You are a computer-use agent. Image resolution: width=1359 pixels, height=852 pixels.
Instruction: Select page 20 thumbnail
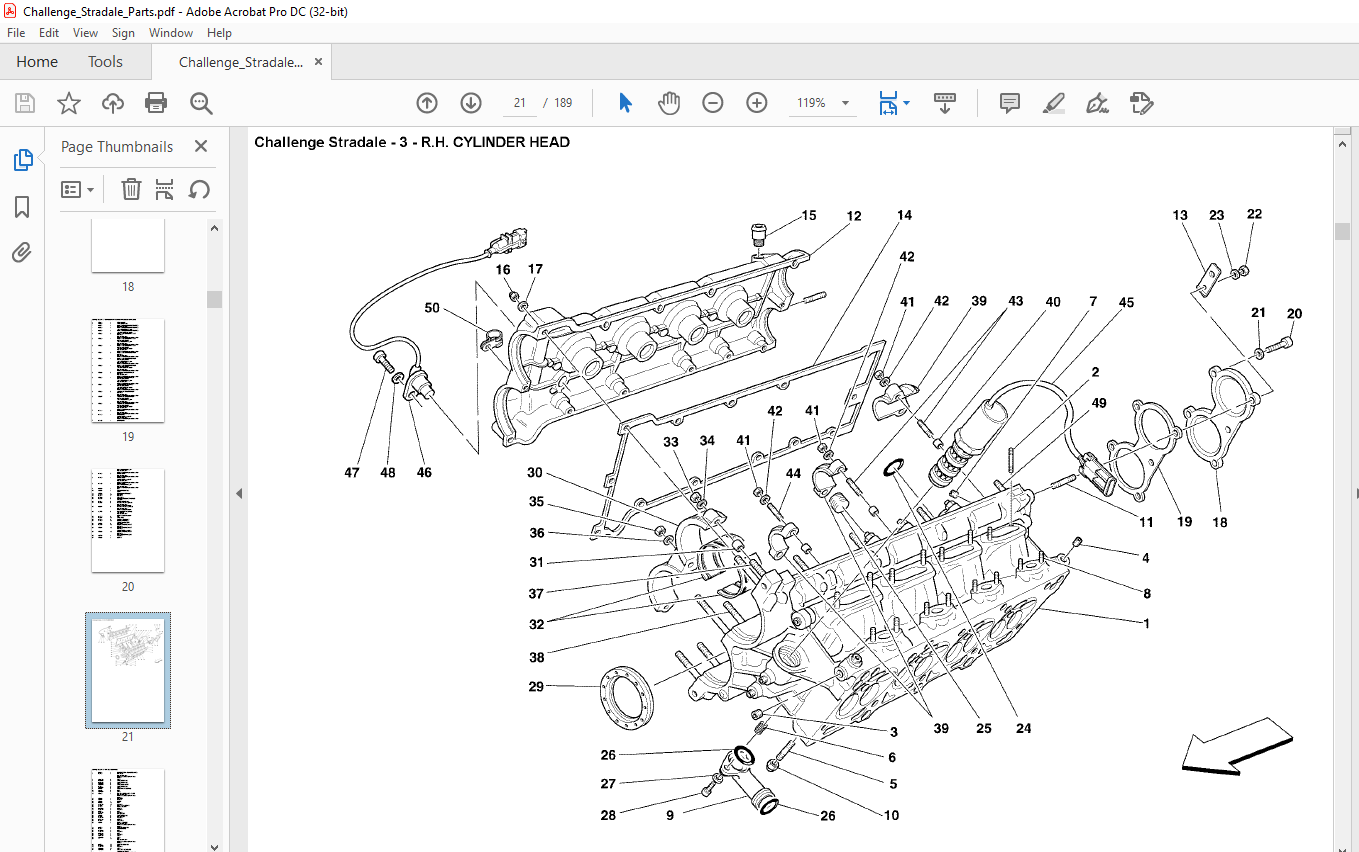[128, 521]
